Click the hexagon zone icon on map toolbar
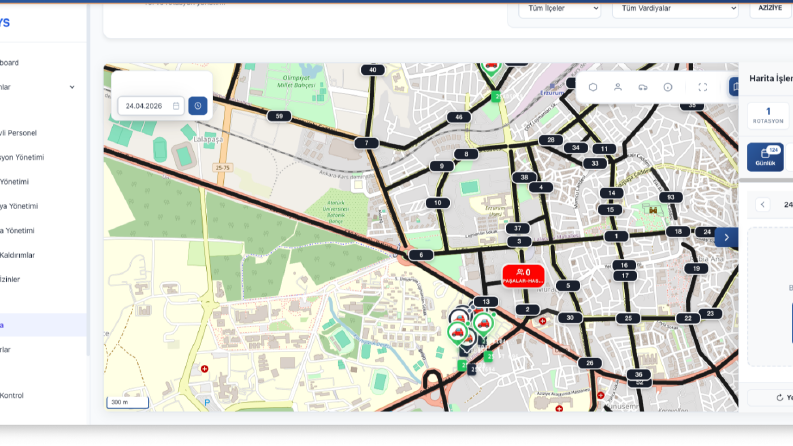Screen dimensions: 793x446 593,87
